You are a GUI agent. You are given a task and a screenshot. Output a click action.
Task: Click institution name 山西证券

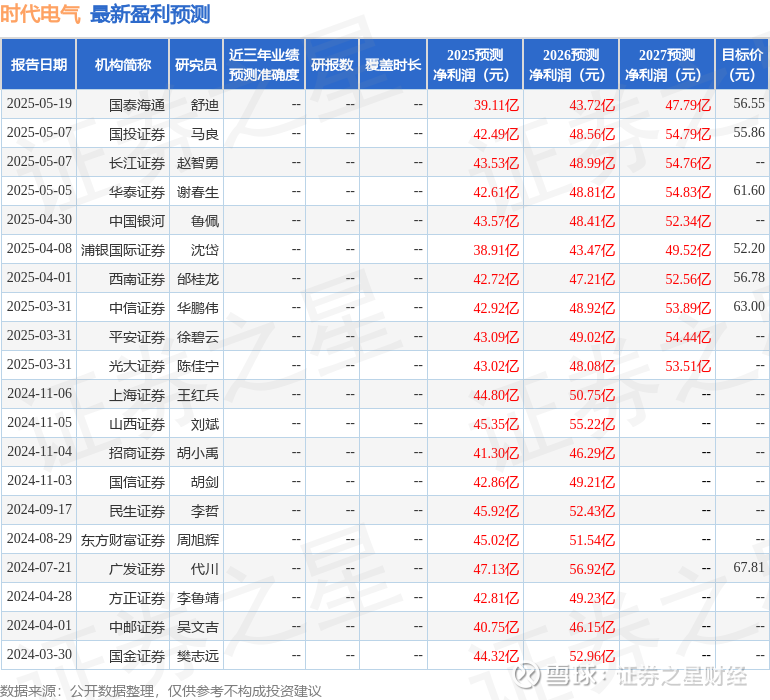[x=137, y=424]
